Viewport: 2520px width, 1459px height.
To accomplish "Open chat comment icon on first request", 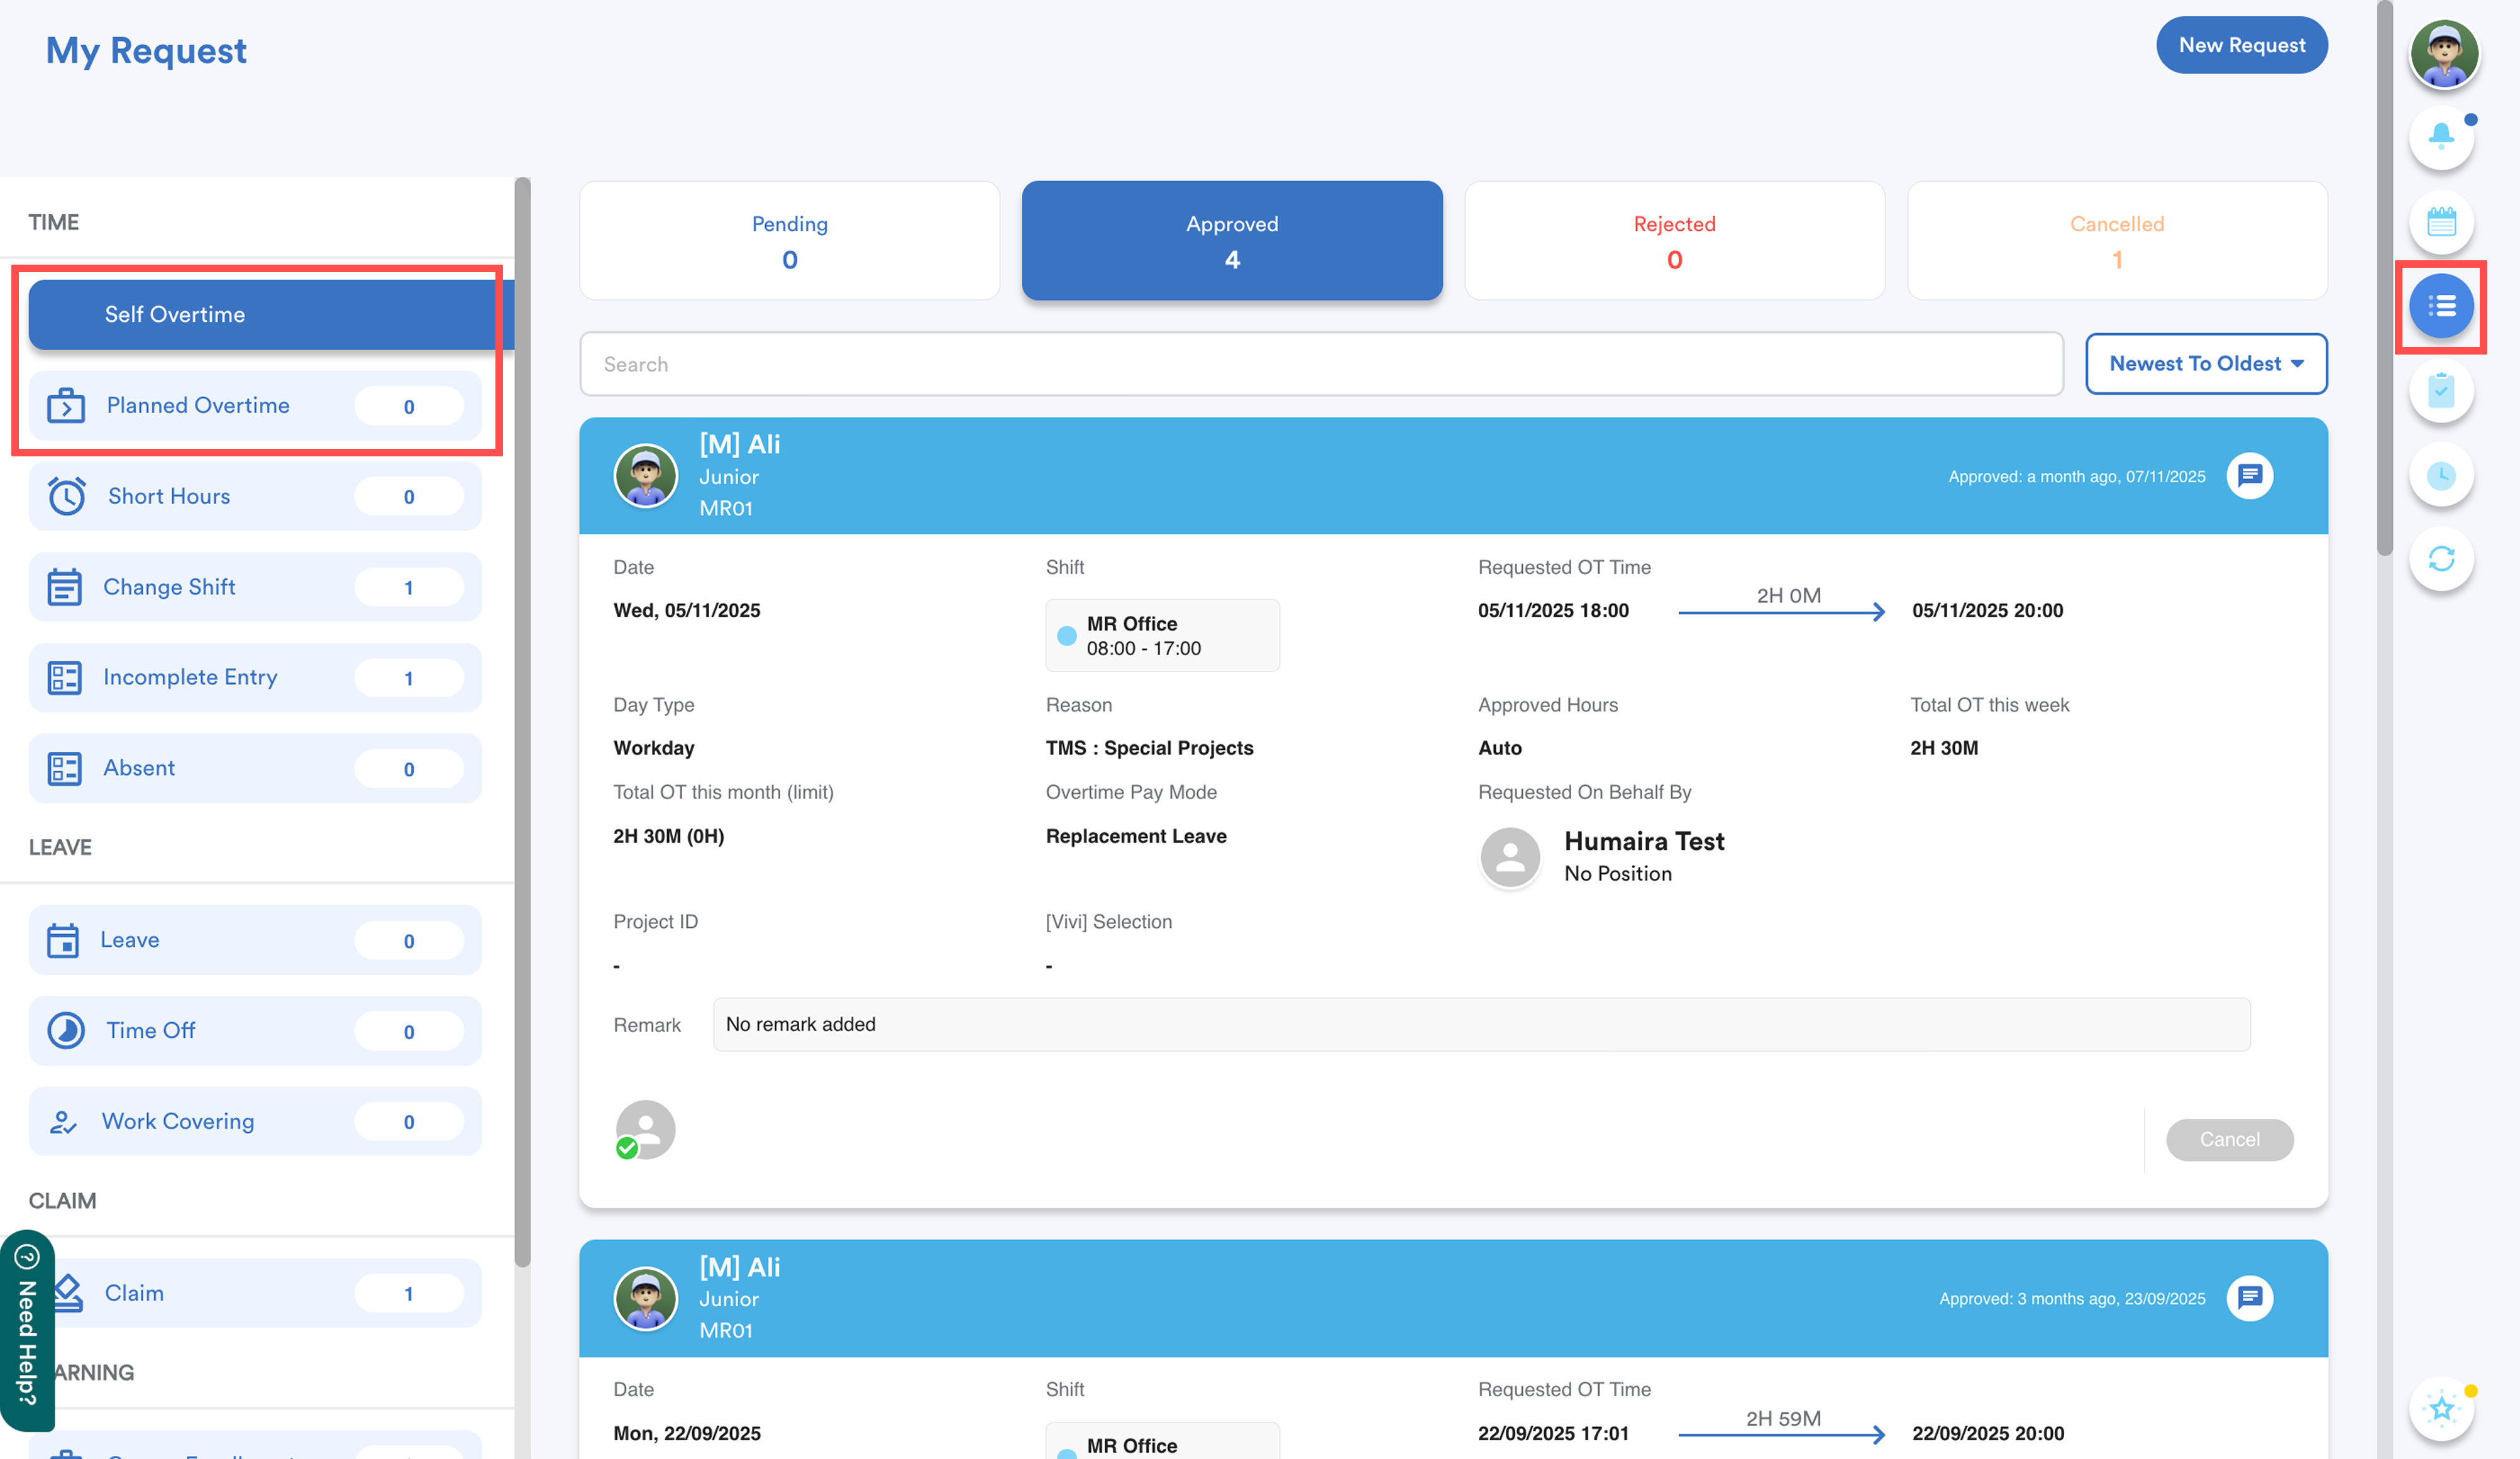I will (2249, 475).
